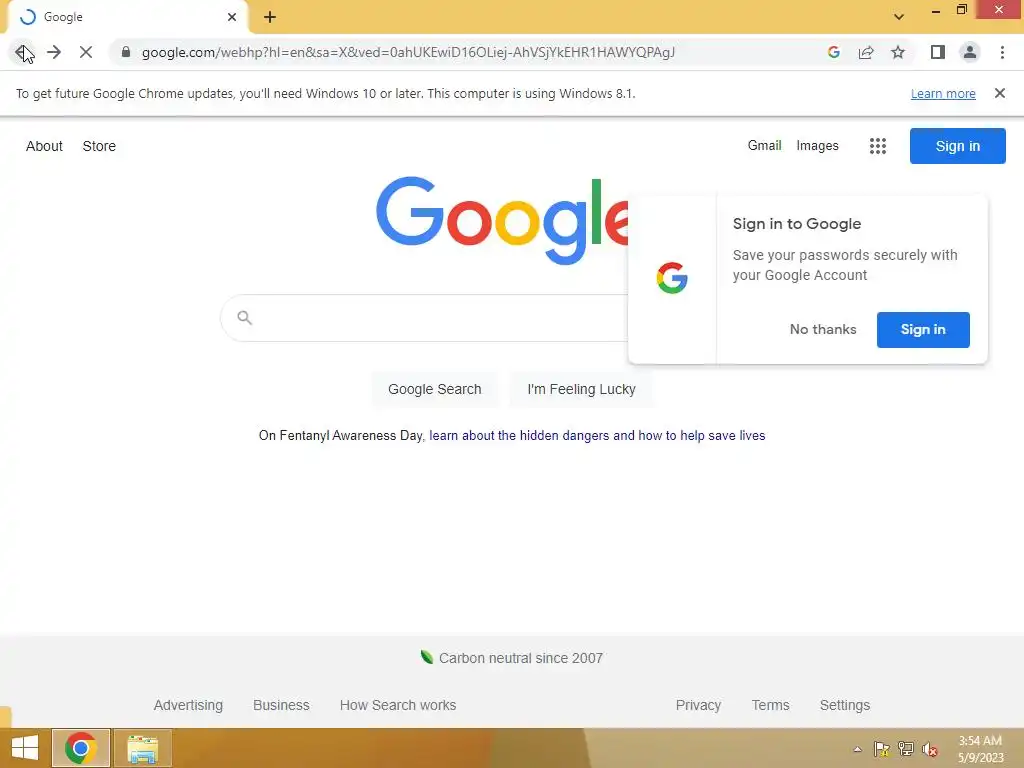
Task: Open the Chrome profile avatar icon
Action: click(970, 52)
